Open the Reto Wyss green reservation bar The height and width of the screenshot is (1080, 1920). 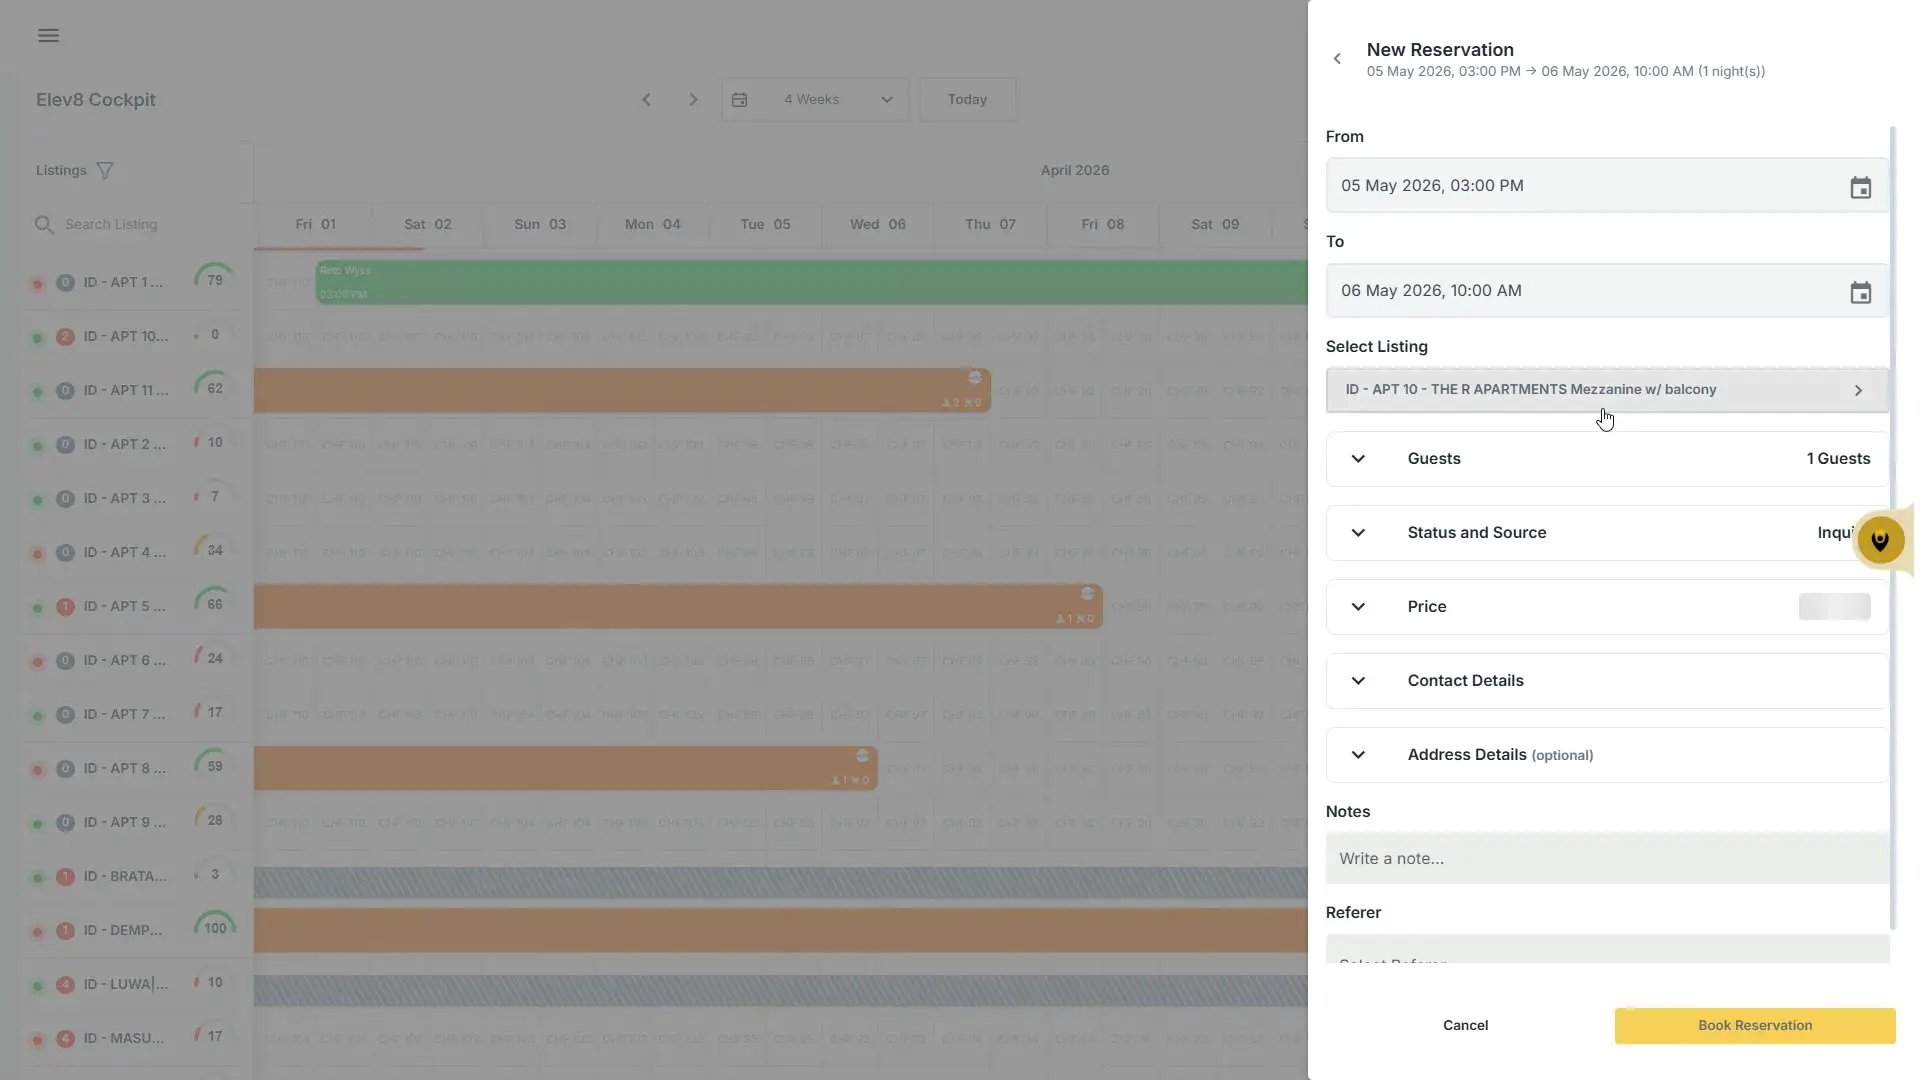point(812,283)
